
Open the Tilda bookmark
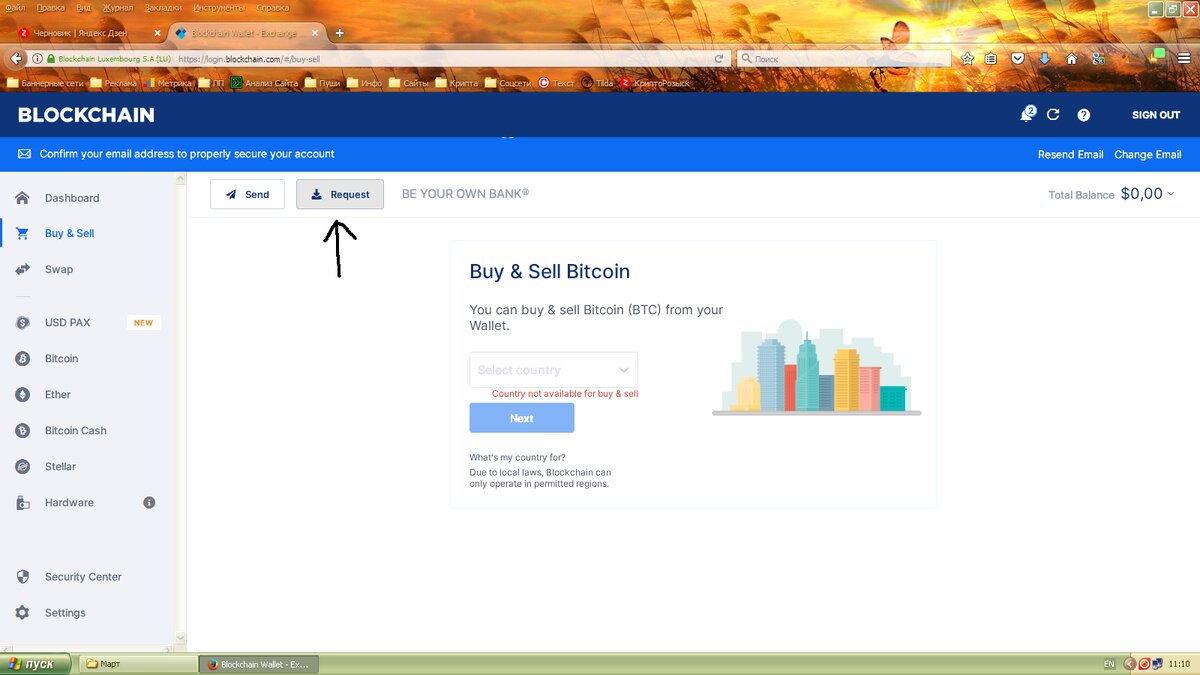point(597,83)
